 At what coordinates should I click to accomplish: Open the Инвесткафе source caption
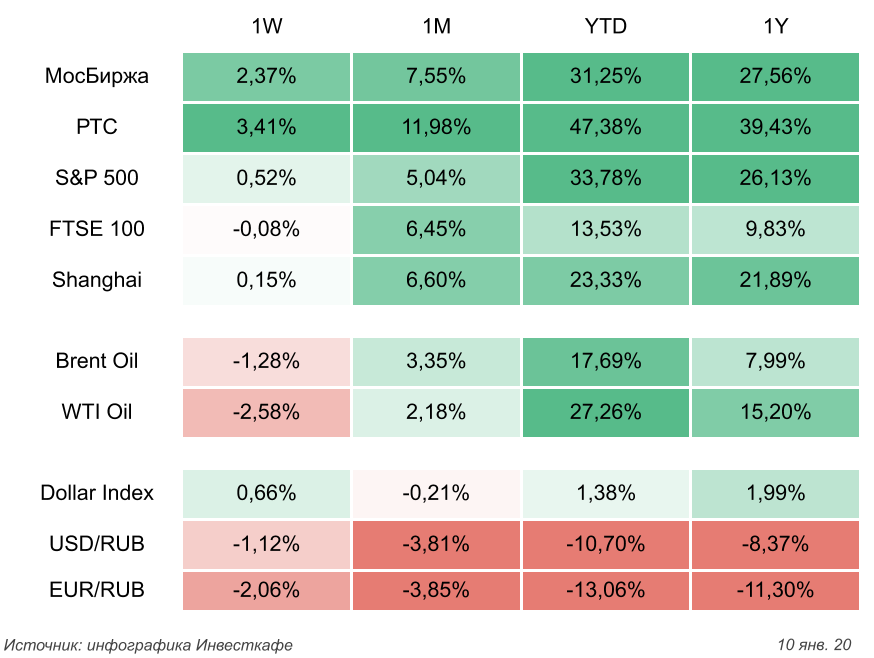(149, 644)
